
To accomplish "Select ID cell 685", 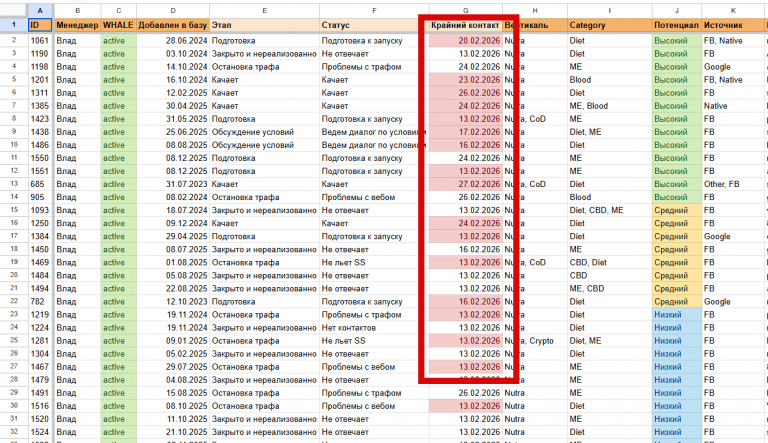I will (40, 184).
